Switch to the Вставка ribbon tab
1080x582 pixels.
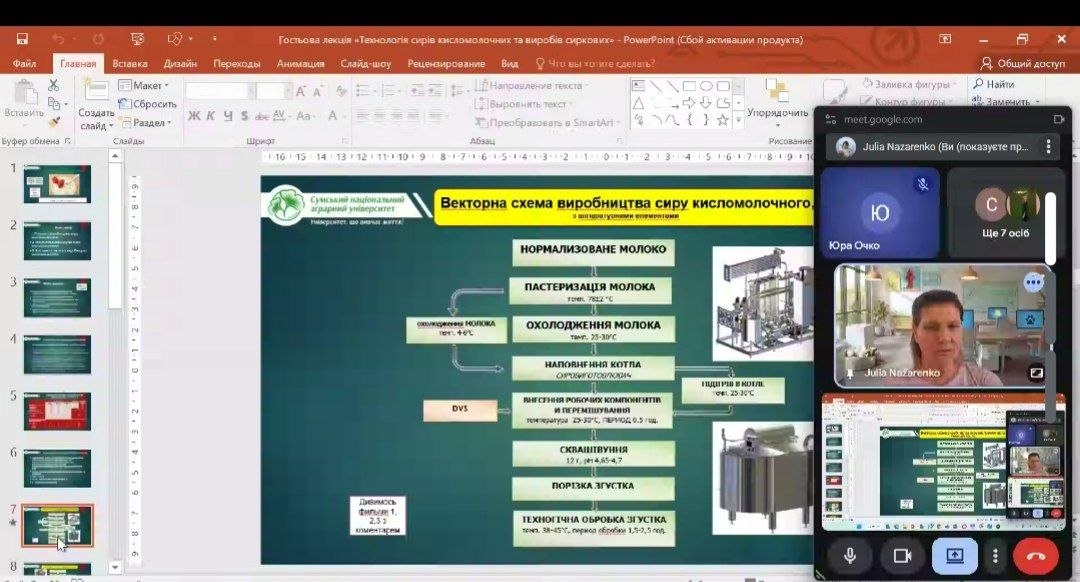(x=129, y=63)
